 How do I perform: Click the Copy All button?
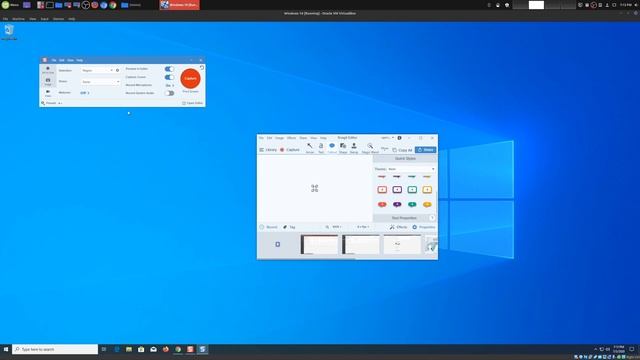coord(402,150)
